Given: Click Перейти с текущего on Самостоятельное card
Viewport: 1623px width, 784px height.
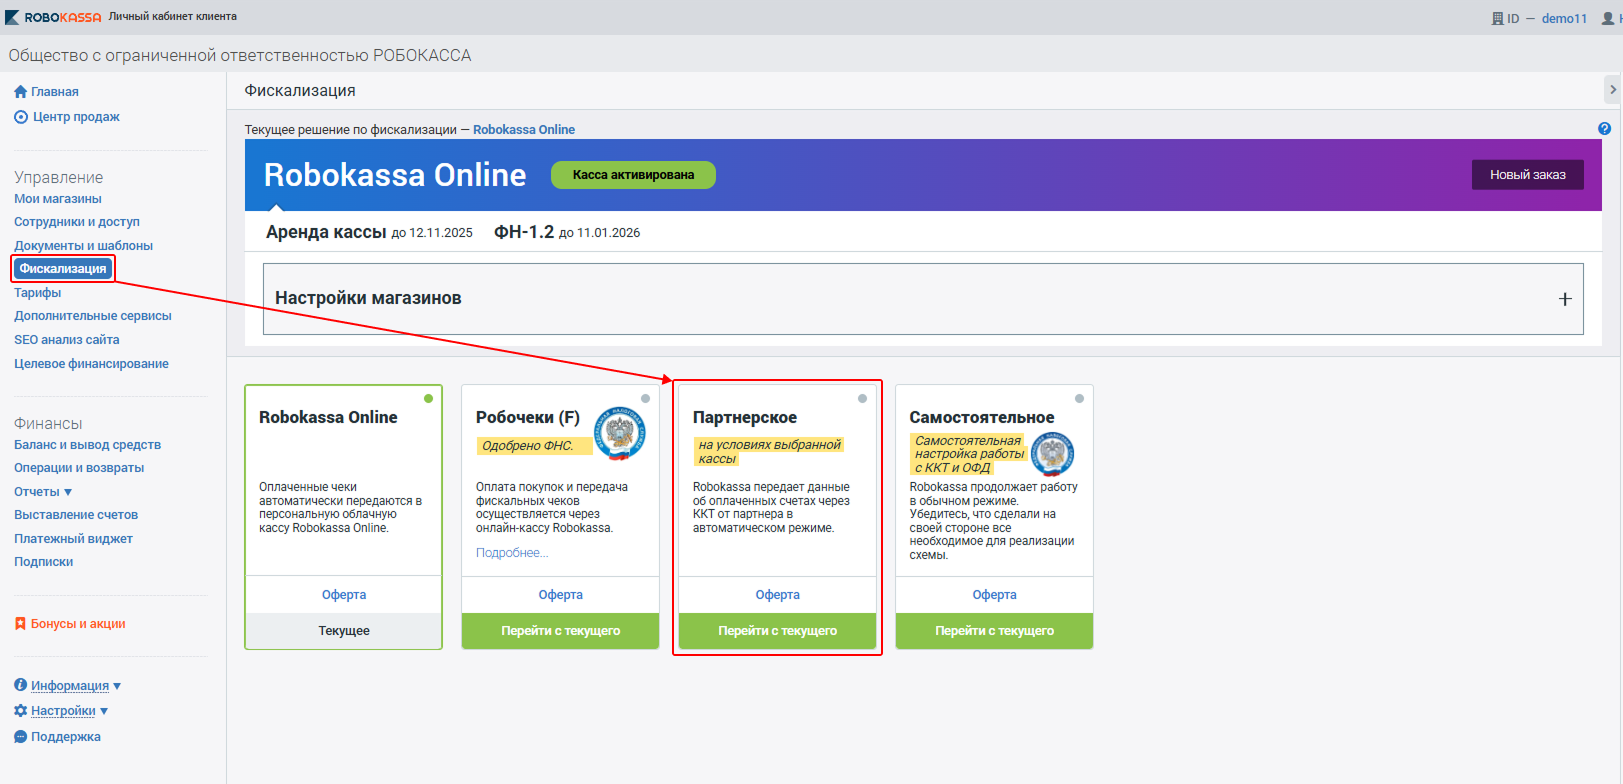Looking at the screenshot, I should click(995, 631).
